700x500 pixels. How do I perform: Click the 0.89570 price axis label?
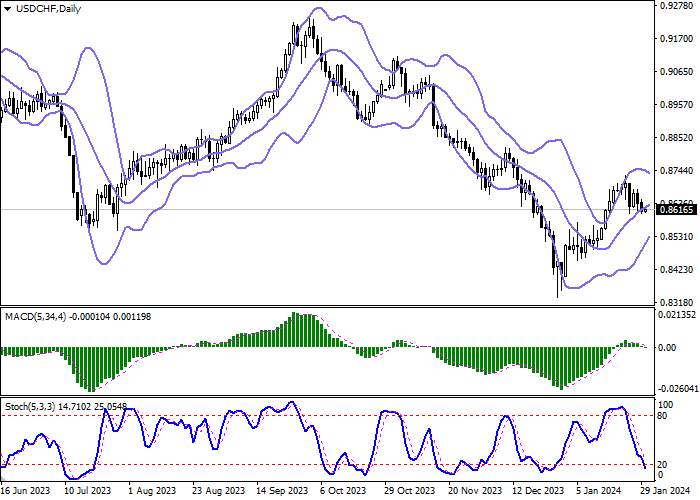tap(678, 104)
